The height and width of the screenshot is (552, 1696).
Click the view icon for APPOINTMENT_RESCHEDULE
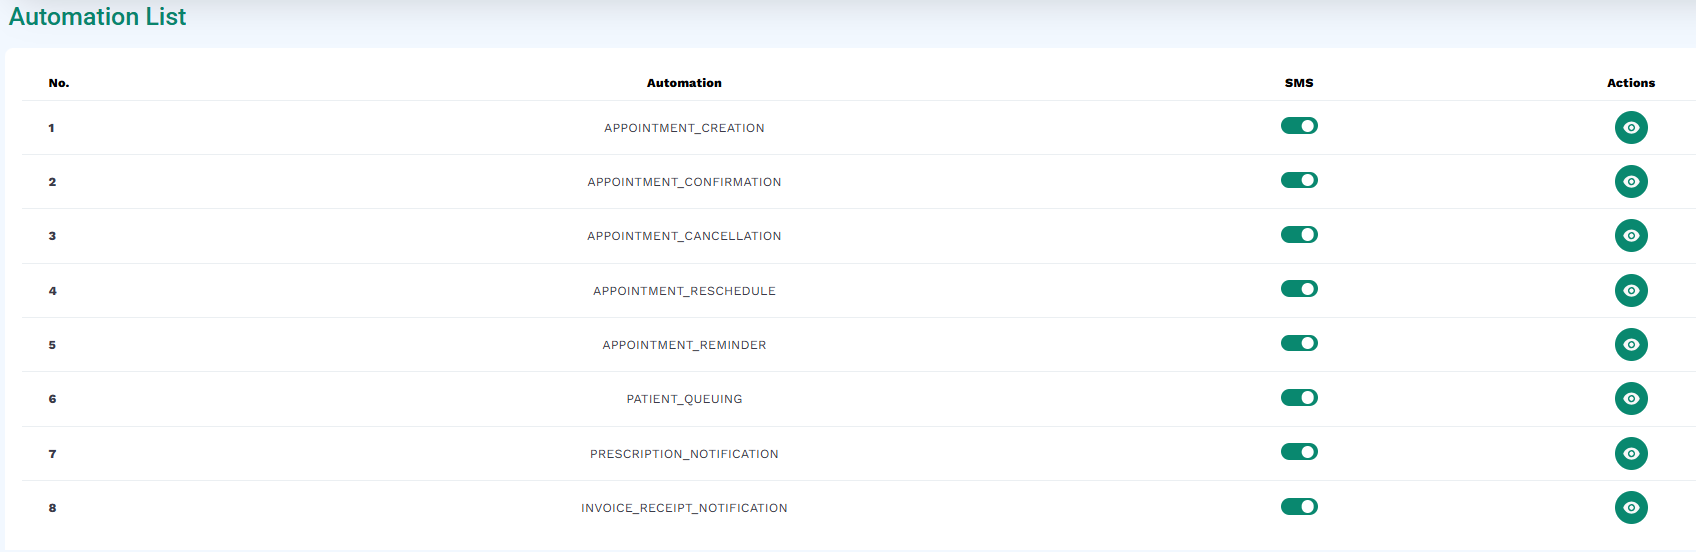[x=1631, y=290]
